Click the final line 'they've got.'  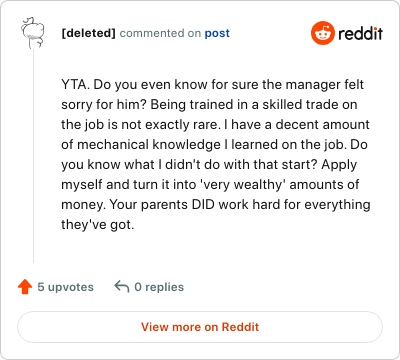97,225
